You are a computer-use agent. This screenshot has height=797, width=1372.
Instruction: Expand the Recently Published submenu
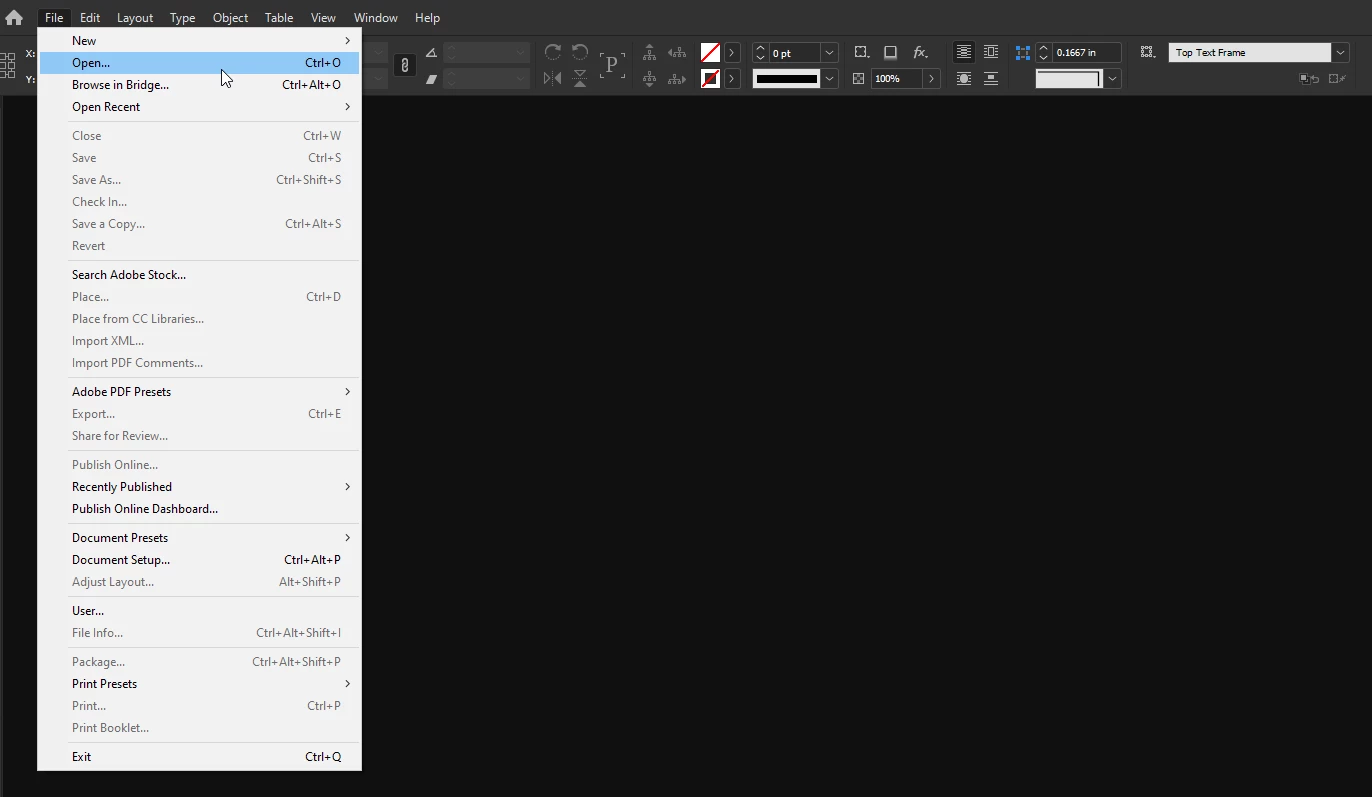click(x=199, y=487)
